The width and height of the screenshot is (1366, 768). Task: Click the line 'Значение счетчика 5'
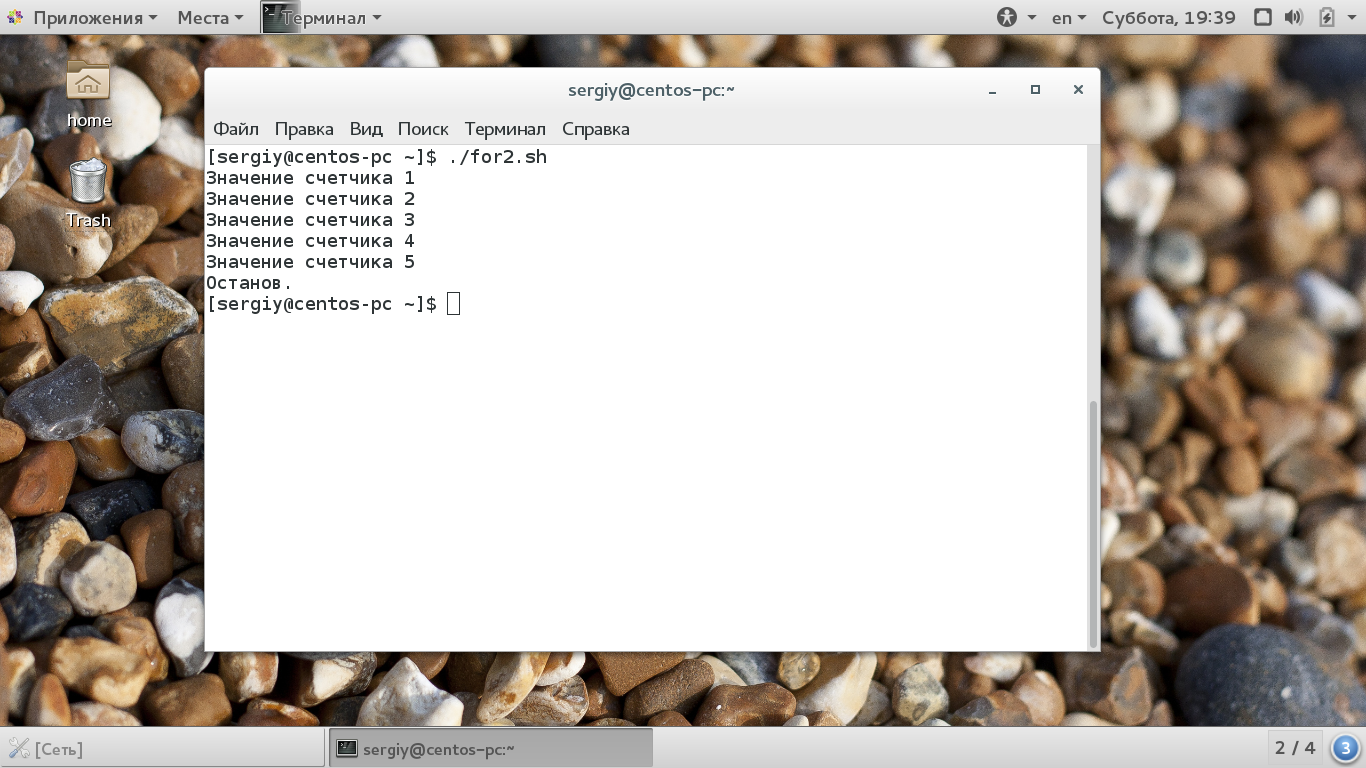(x=310, y=262)
